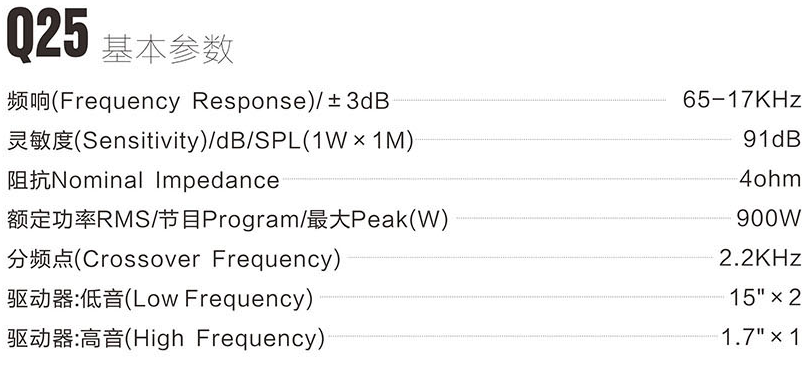Click the RMS/Program/Peak power label
Viewport: 806px width, 377px height.
[x=227, y=220]
